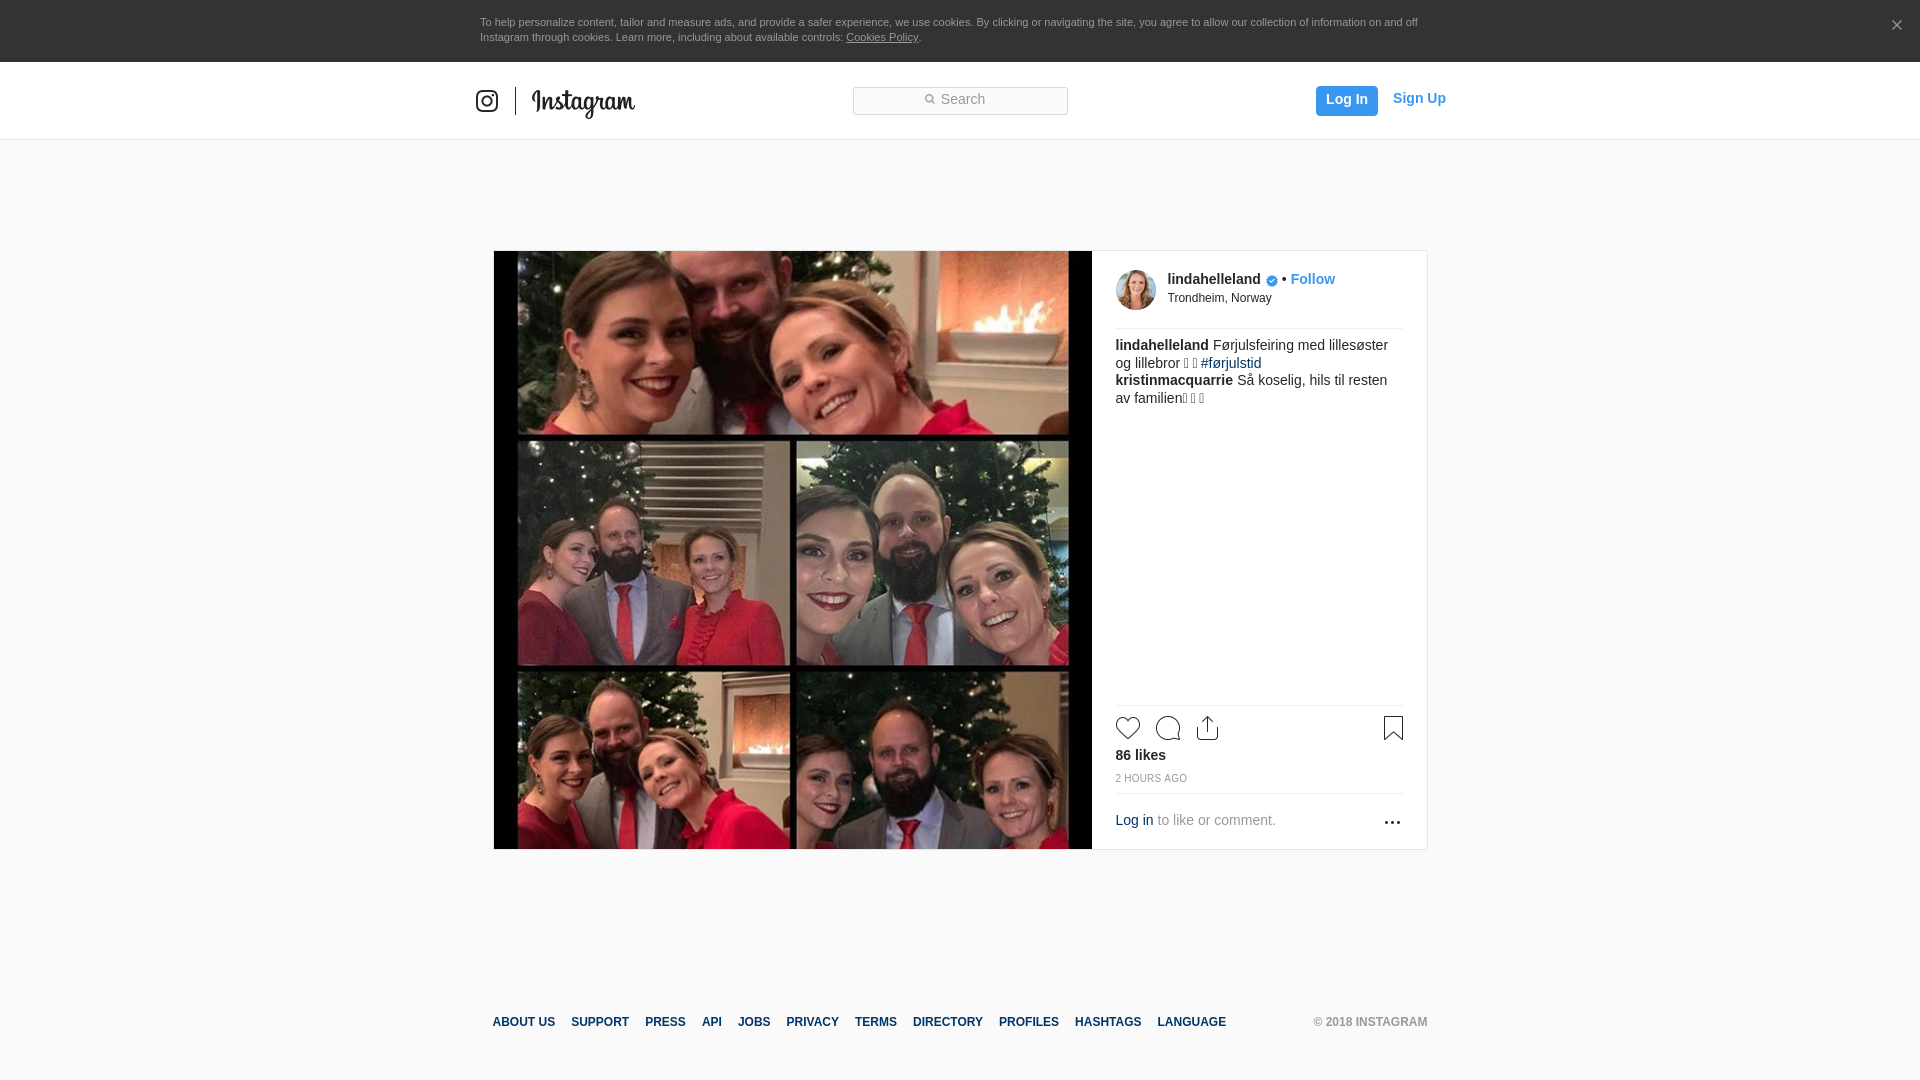The height and width of the screenshot is (1080, 1920).
Task: Open the Cookies Policy link
Action: tap(881, 37)
